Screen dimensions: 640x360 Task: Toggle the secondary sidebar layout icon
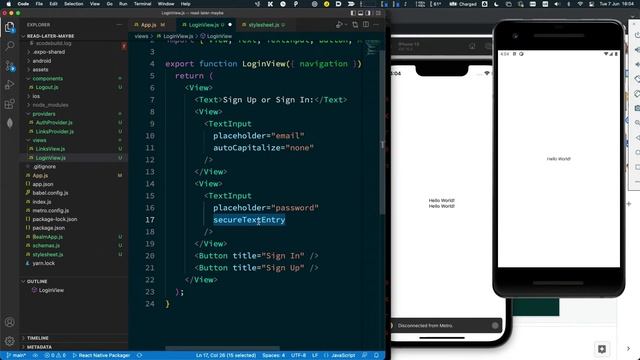coord(368,13)
